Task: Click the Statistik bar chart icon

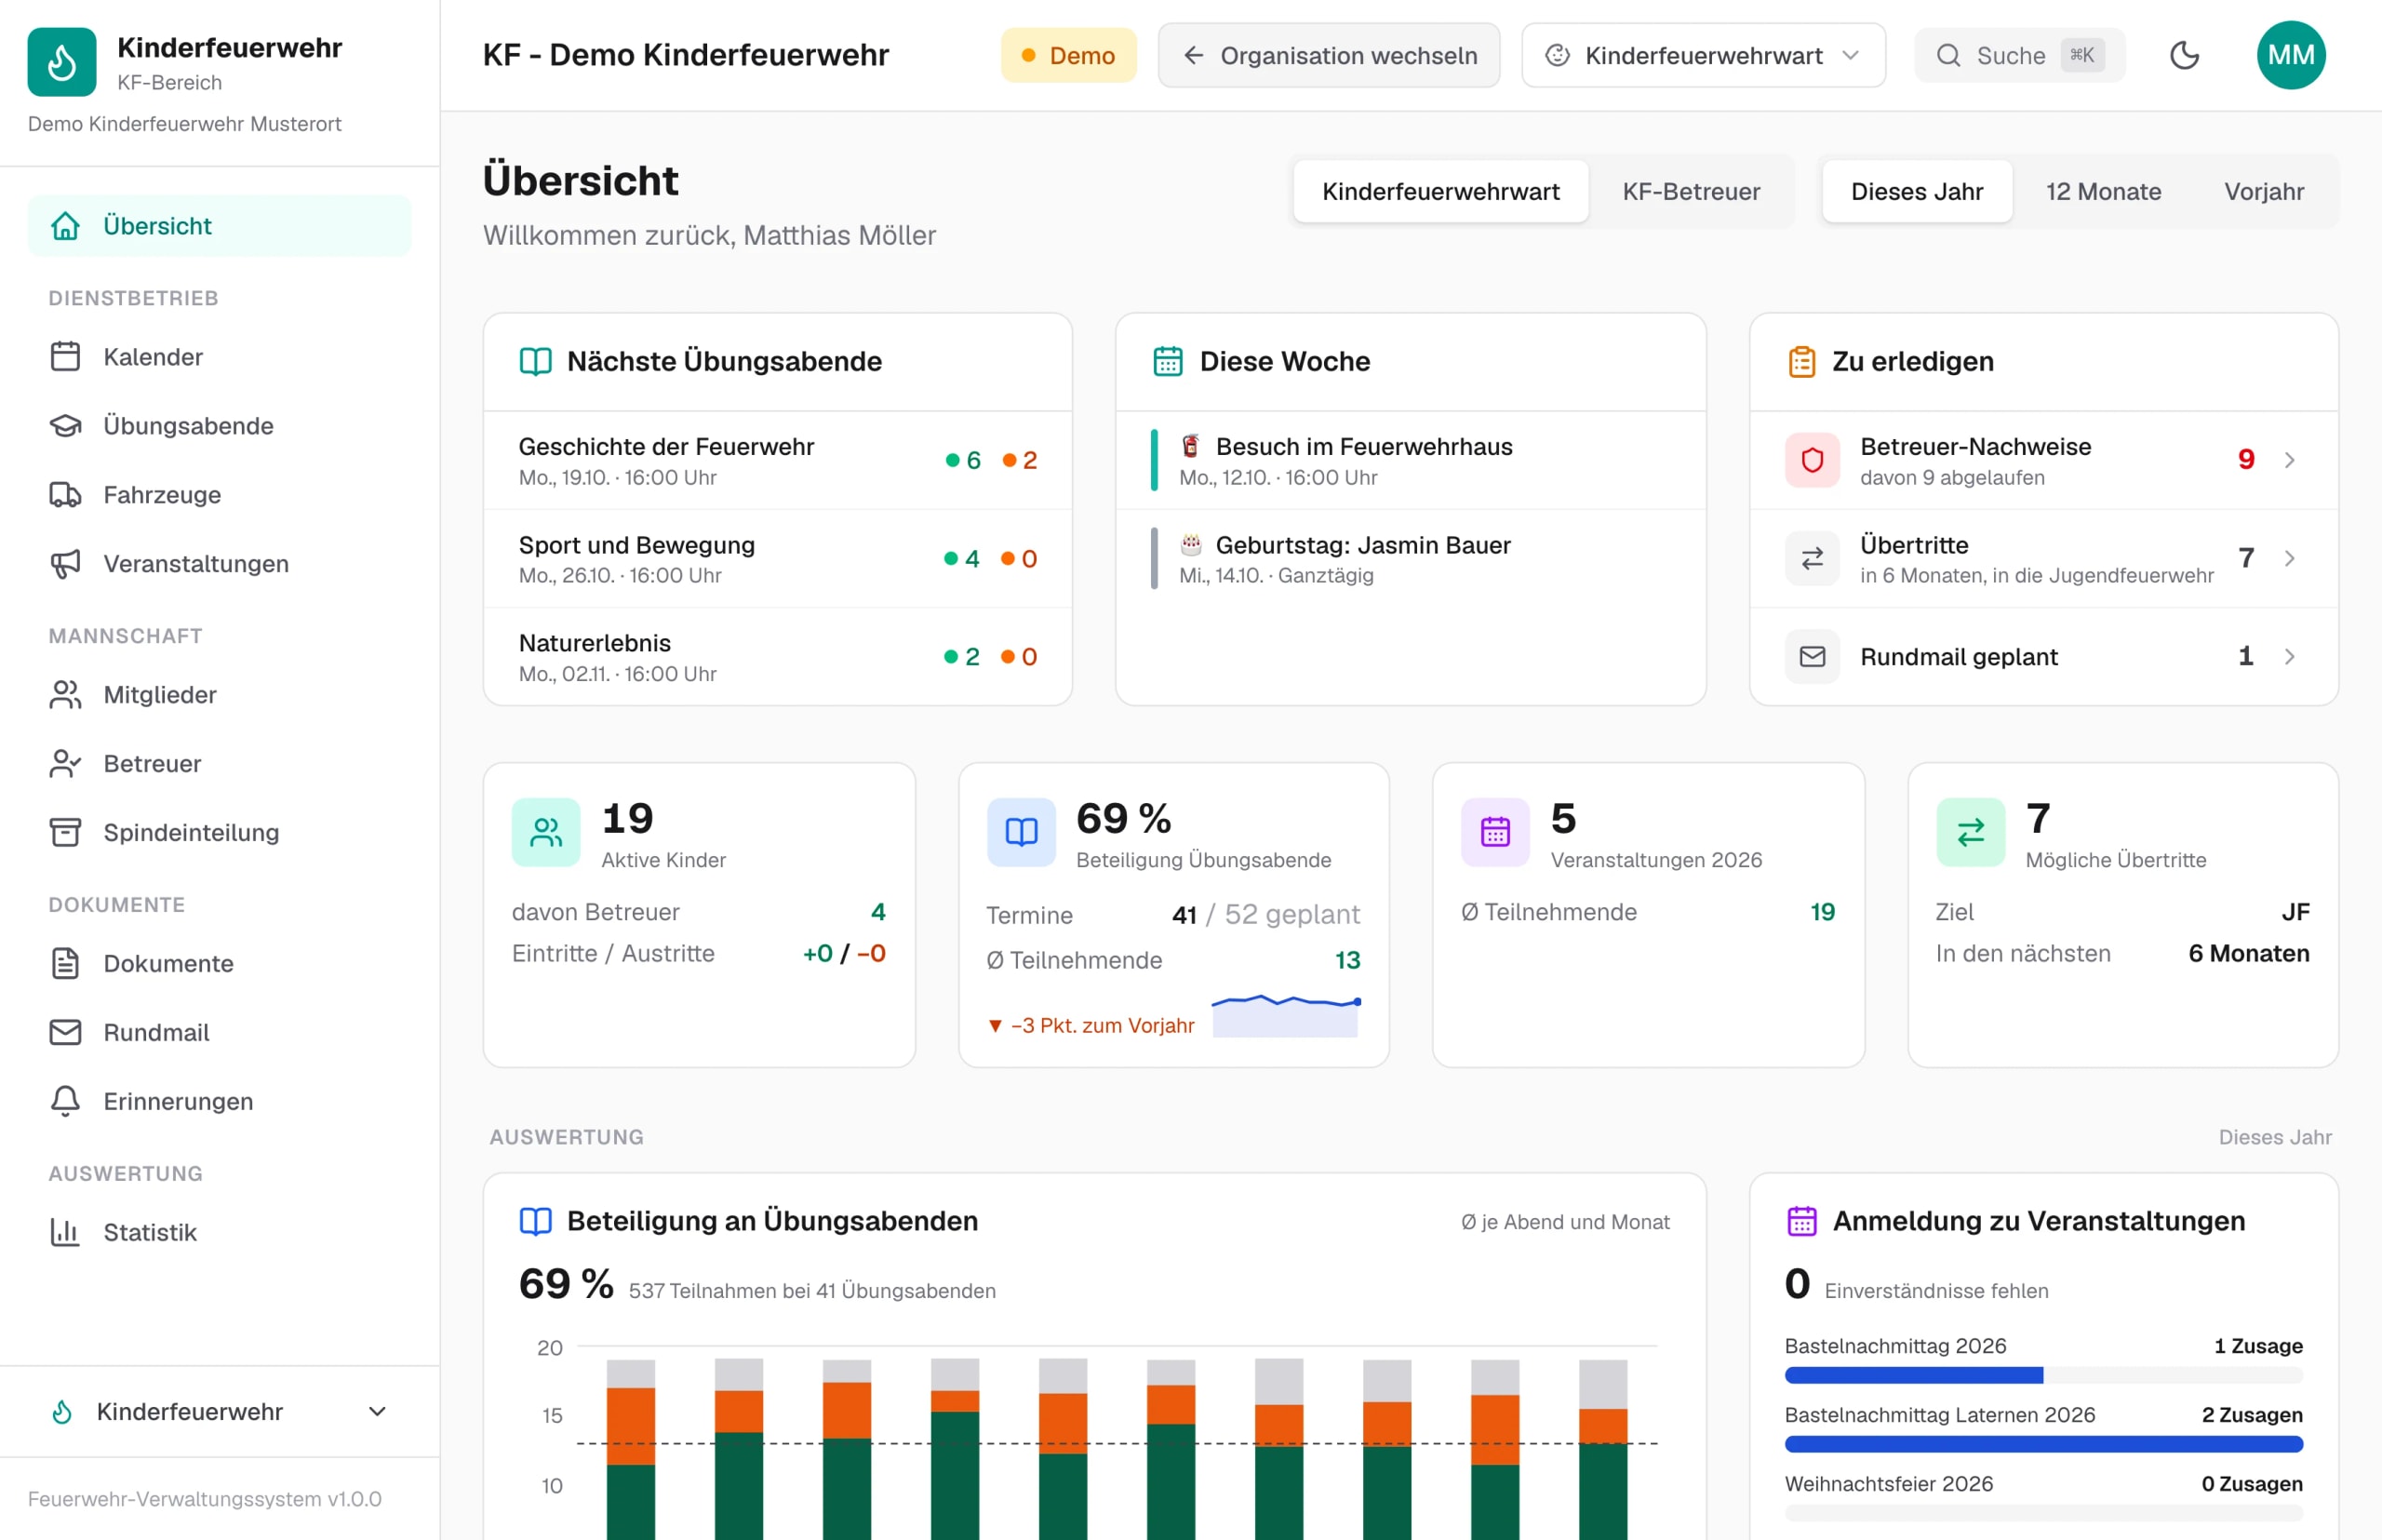Action: point(65,1233)
